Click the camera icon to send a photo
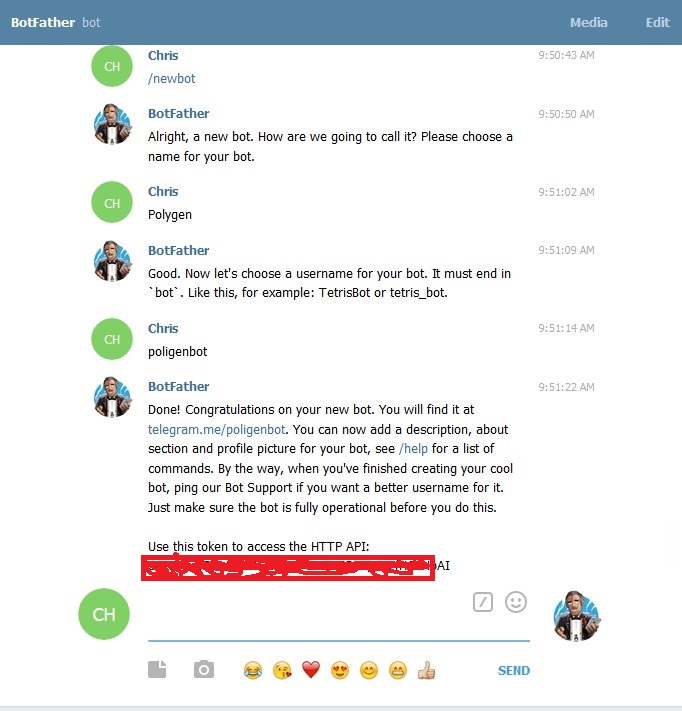The image size is (682, 711). point(204,669)
